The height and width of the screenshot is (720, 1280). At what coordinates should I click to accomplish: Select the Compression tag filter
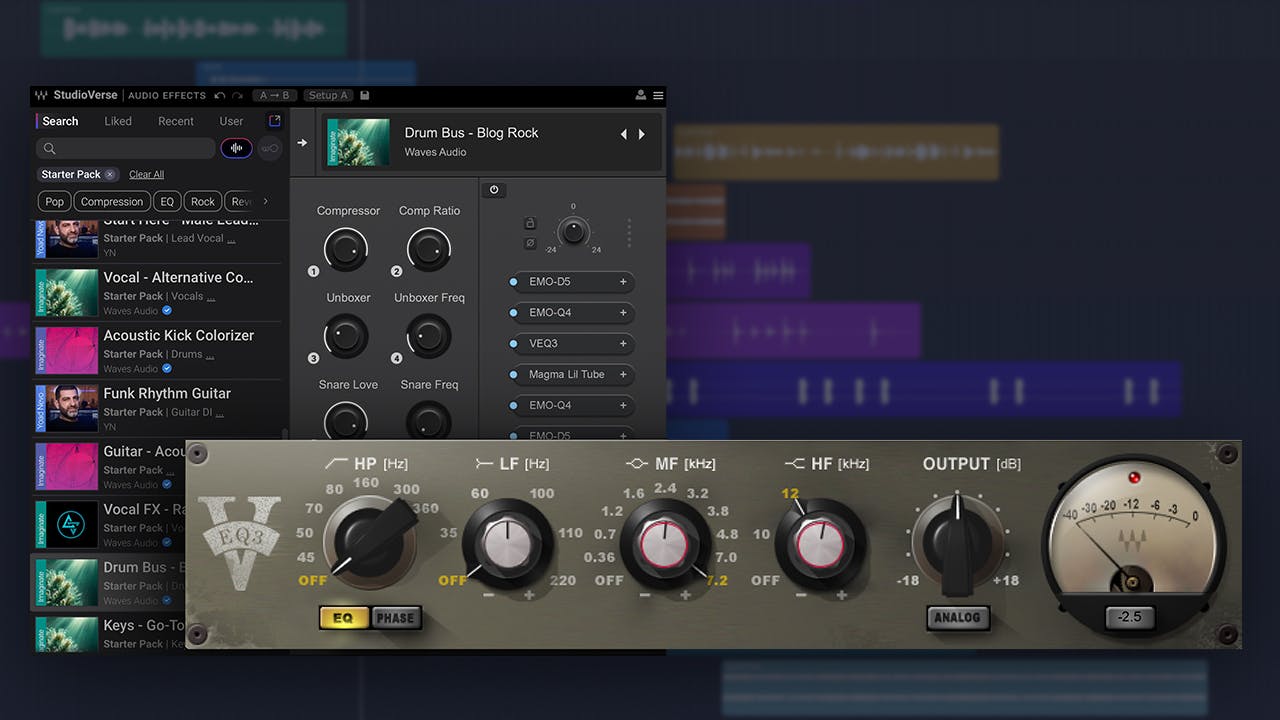(112, 202)
